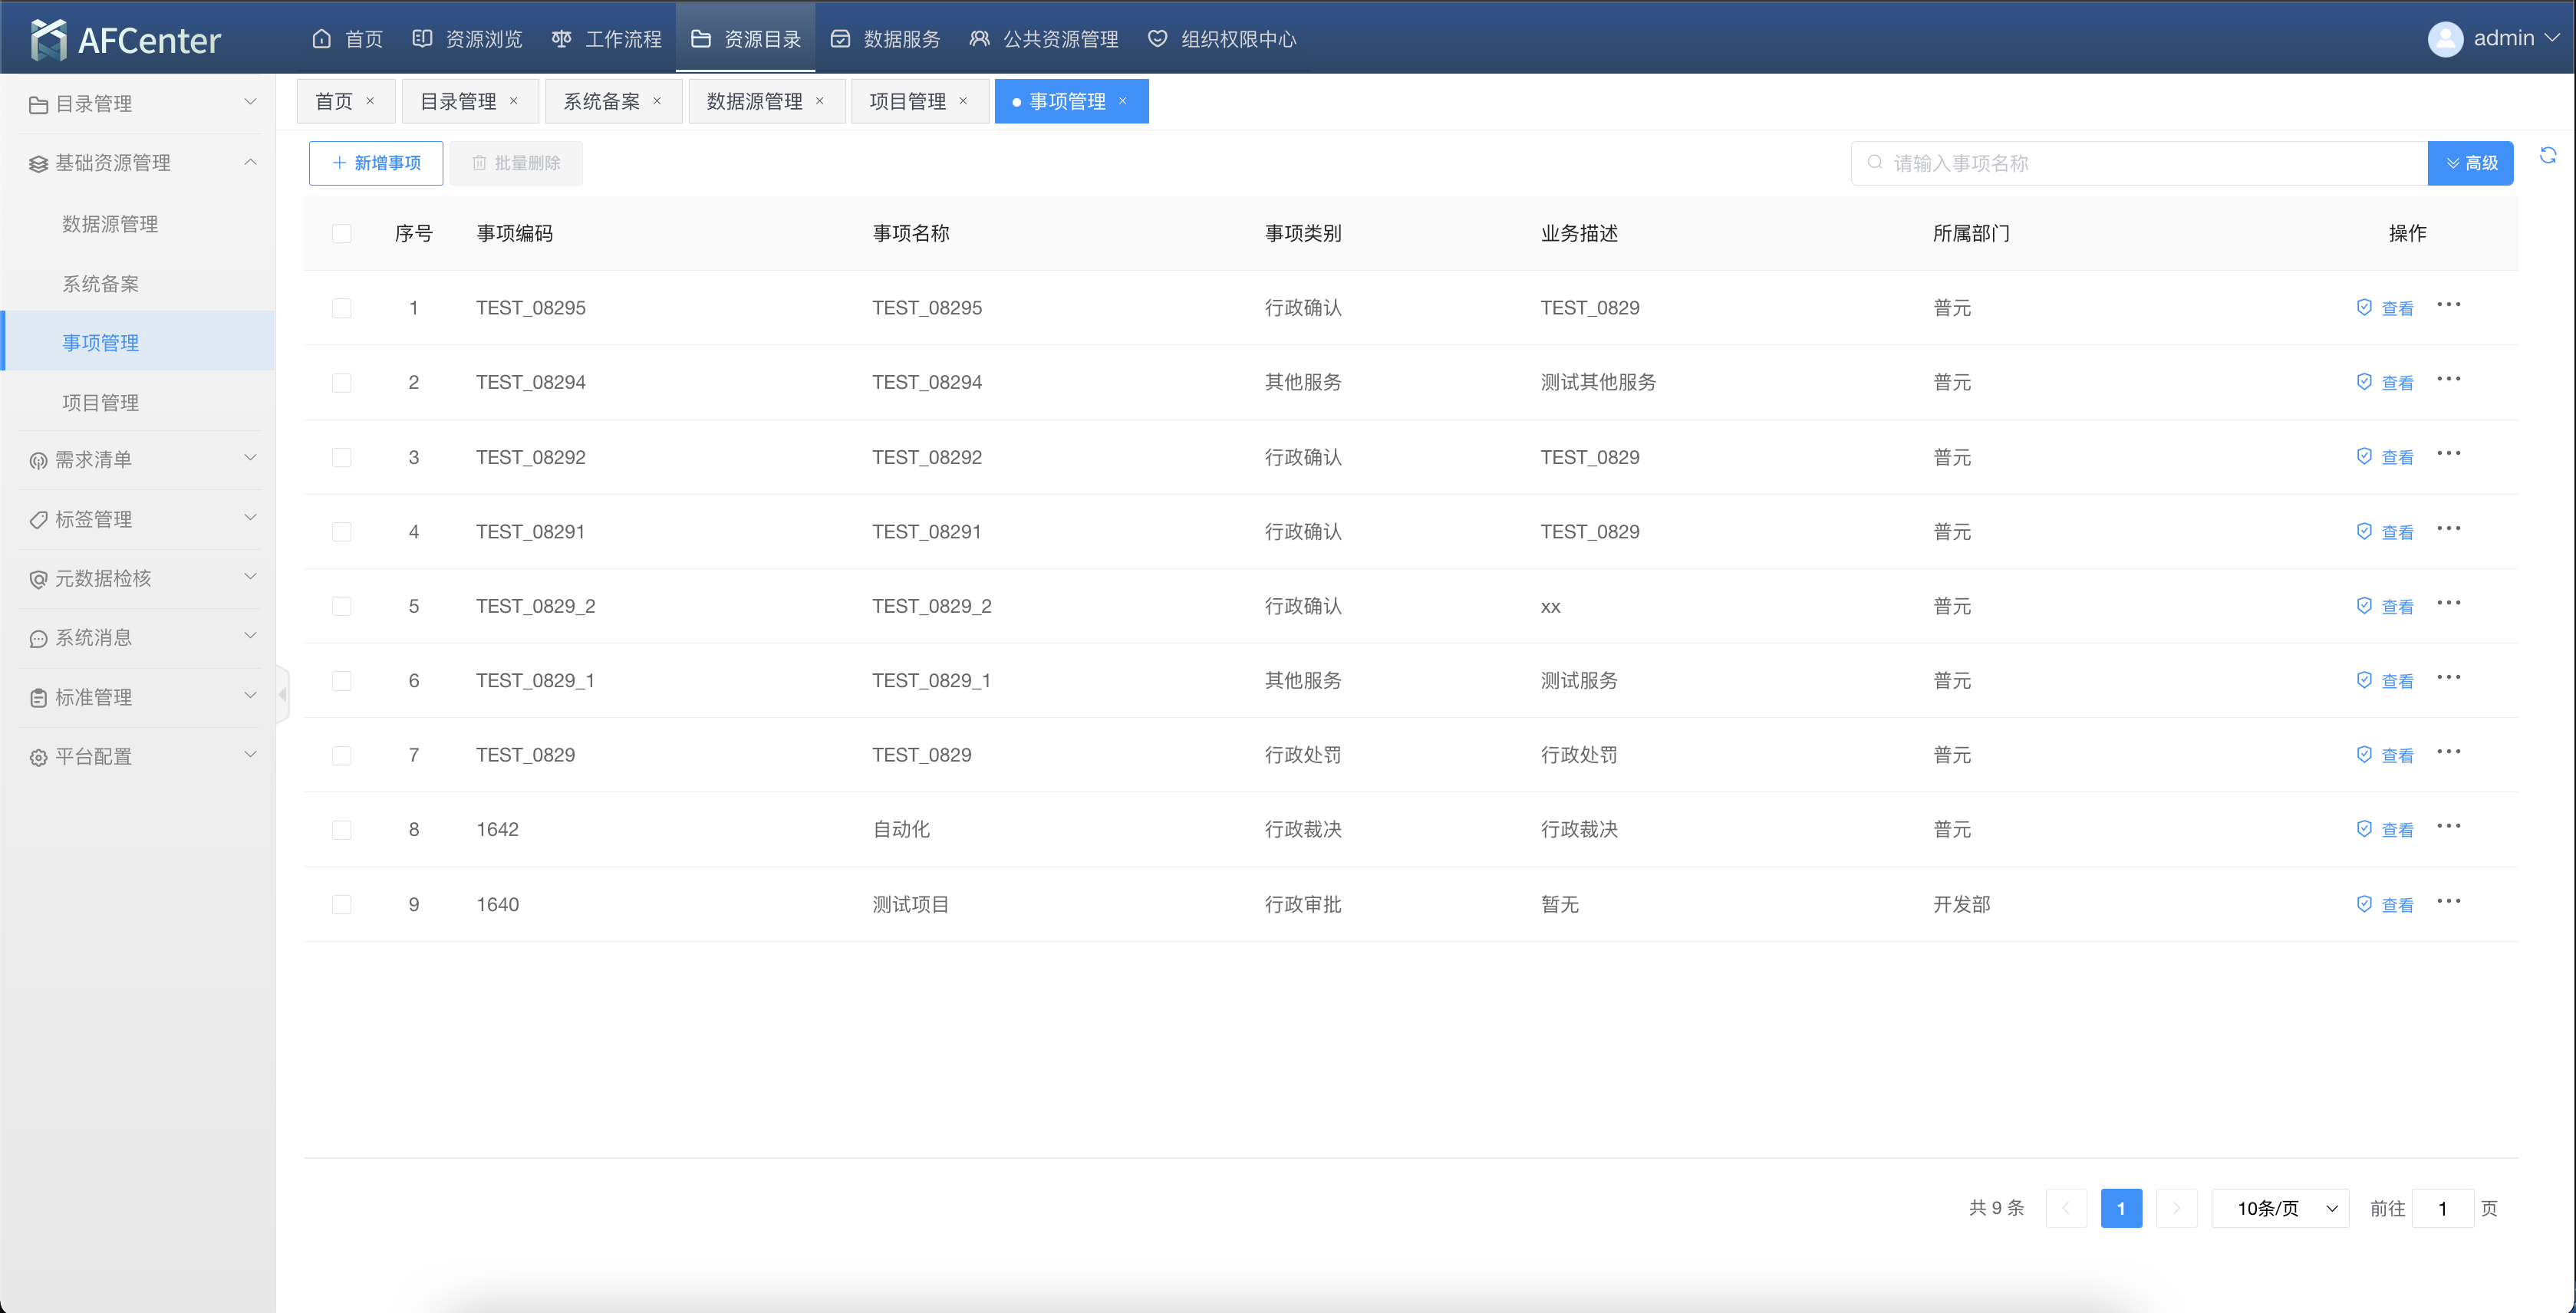Click the 高级 advanced search button

[2469, 163]
